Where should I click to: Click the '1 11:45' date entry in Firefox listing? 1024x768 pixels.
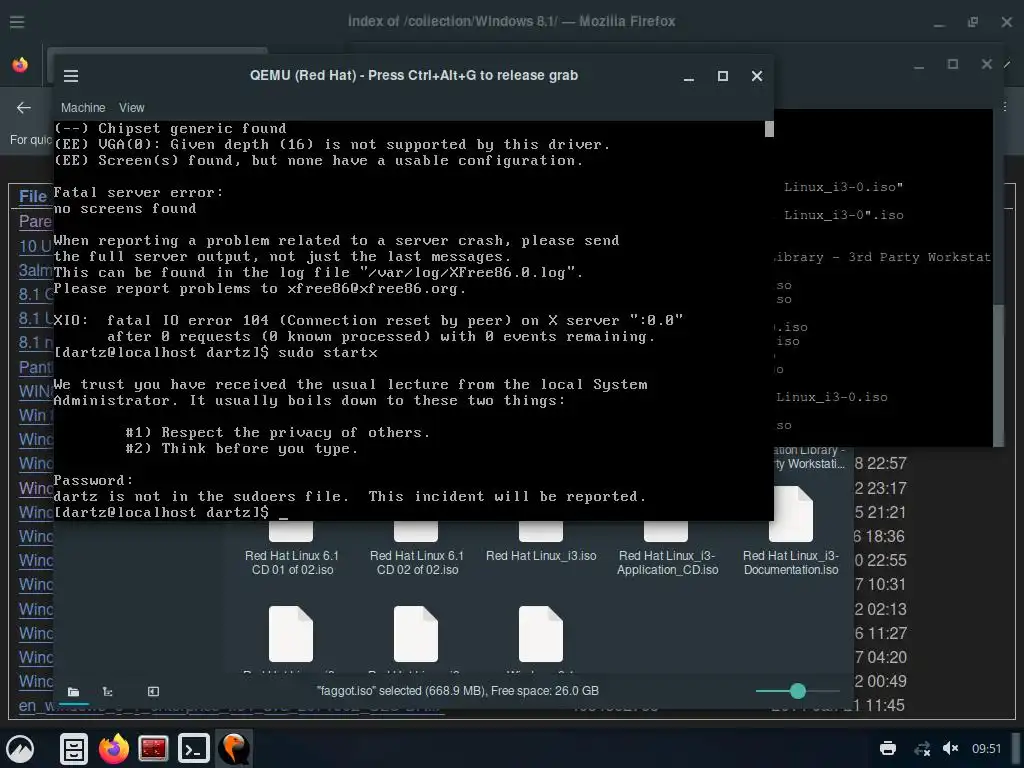pyautogui.click(x=880, y=705)
